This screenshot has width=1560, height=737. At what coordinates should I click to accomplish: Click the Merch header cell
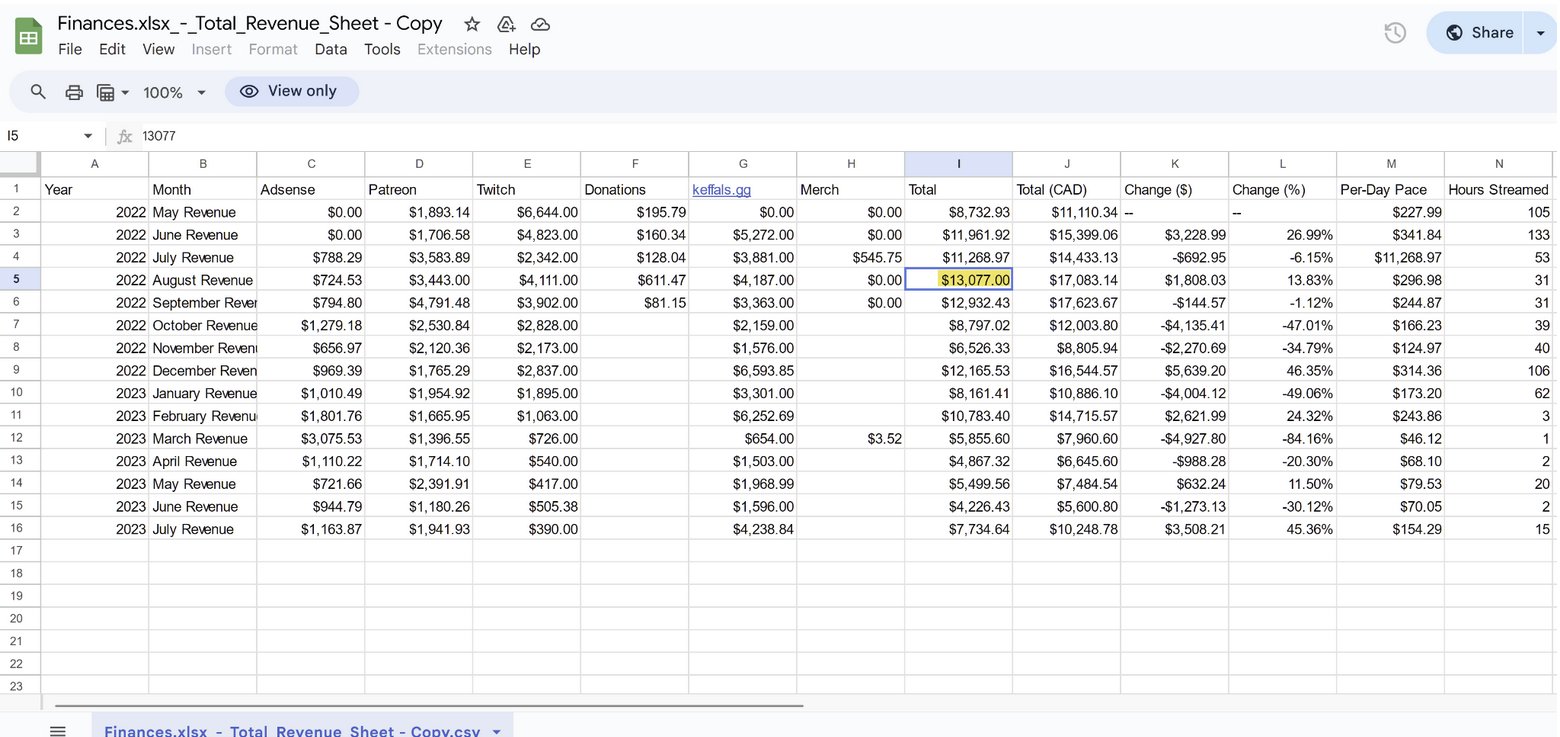850,189
